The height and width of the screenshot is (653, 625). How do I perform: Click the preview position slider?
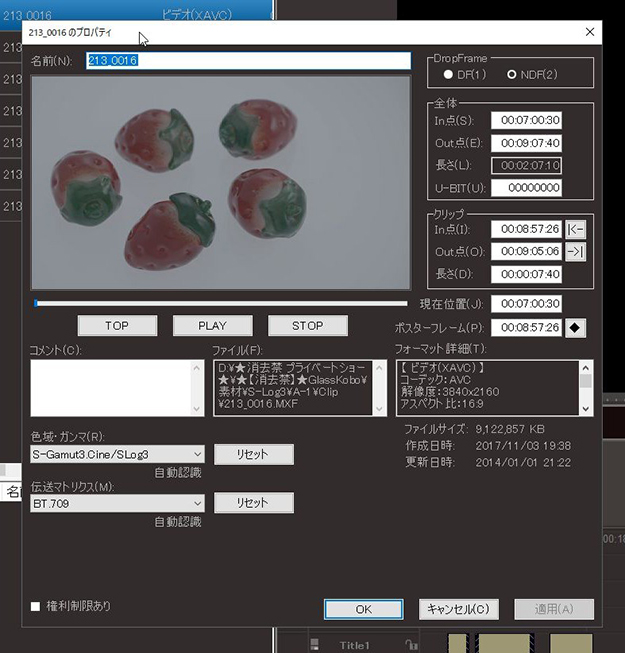click(x=220, y=303)
